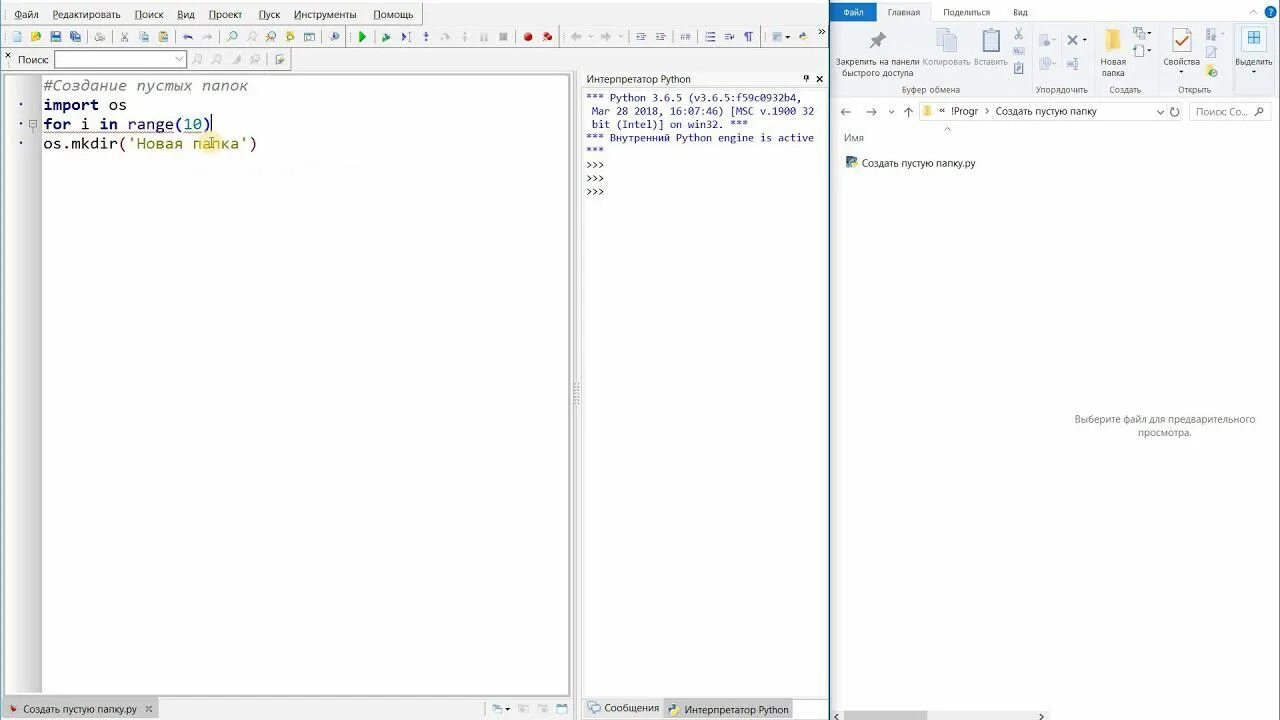Click the Save All icon
This screenshot has height=720, width=1280.
click(x=75, y=37)
